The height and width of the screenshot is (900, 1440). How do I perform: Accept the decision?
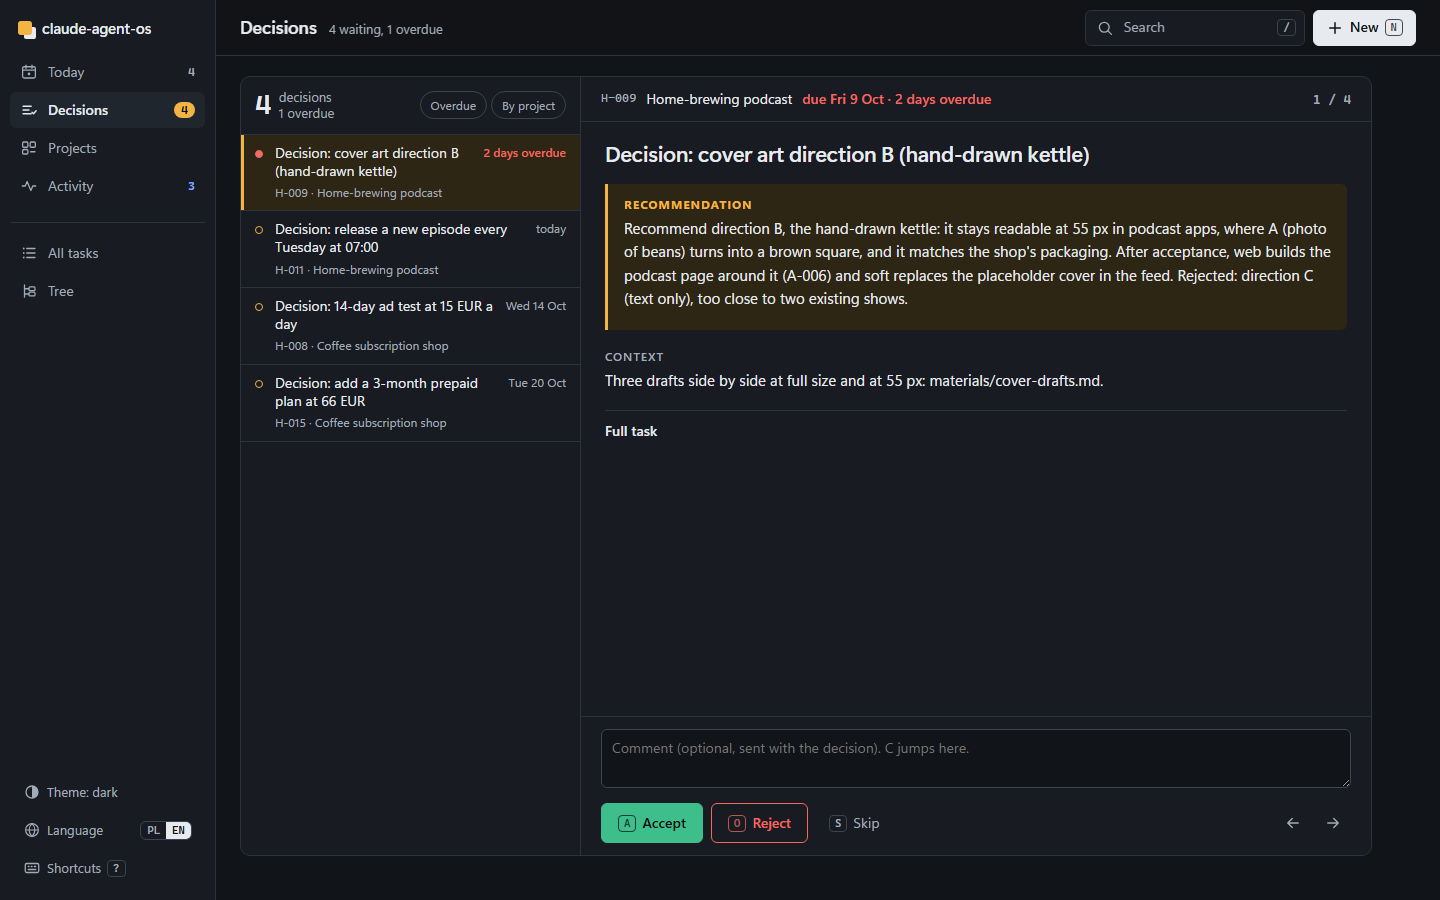click(x=652, y=823)
